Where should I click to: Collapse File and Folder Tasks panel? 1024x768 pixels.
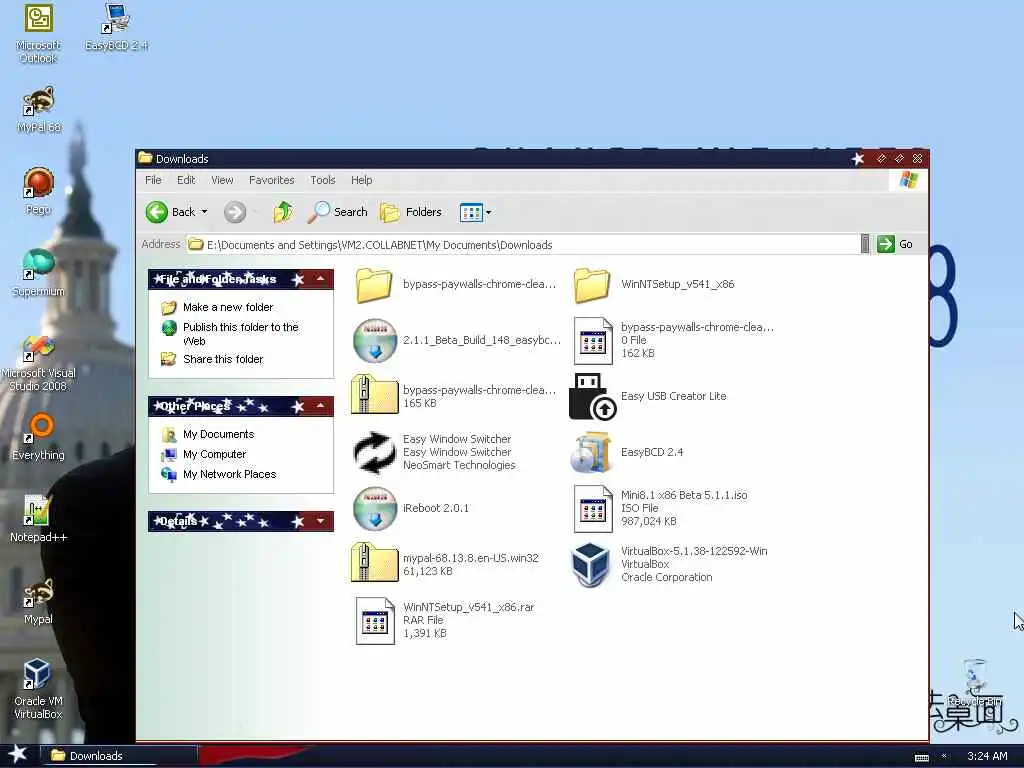pyautogui.click(x=321, y=279)
